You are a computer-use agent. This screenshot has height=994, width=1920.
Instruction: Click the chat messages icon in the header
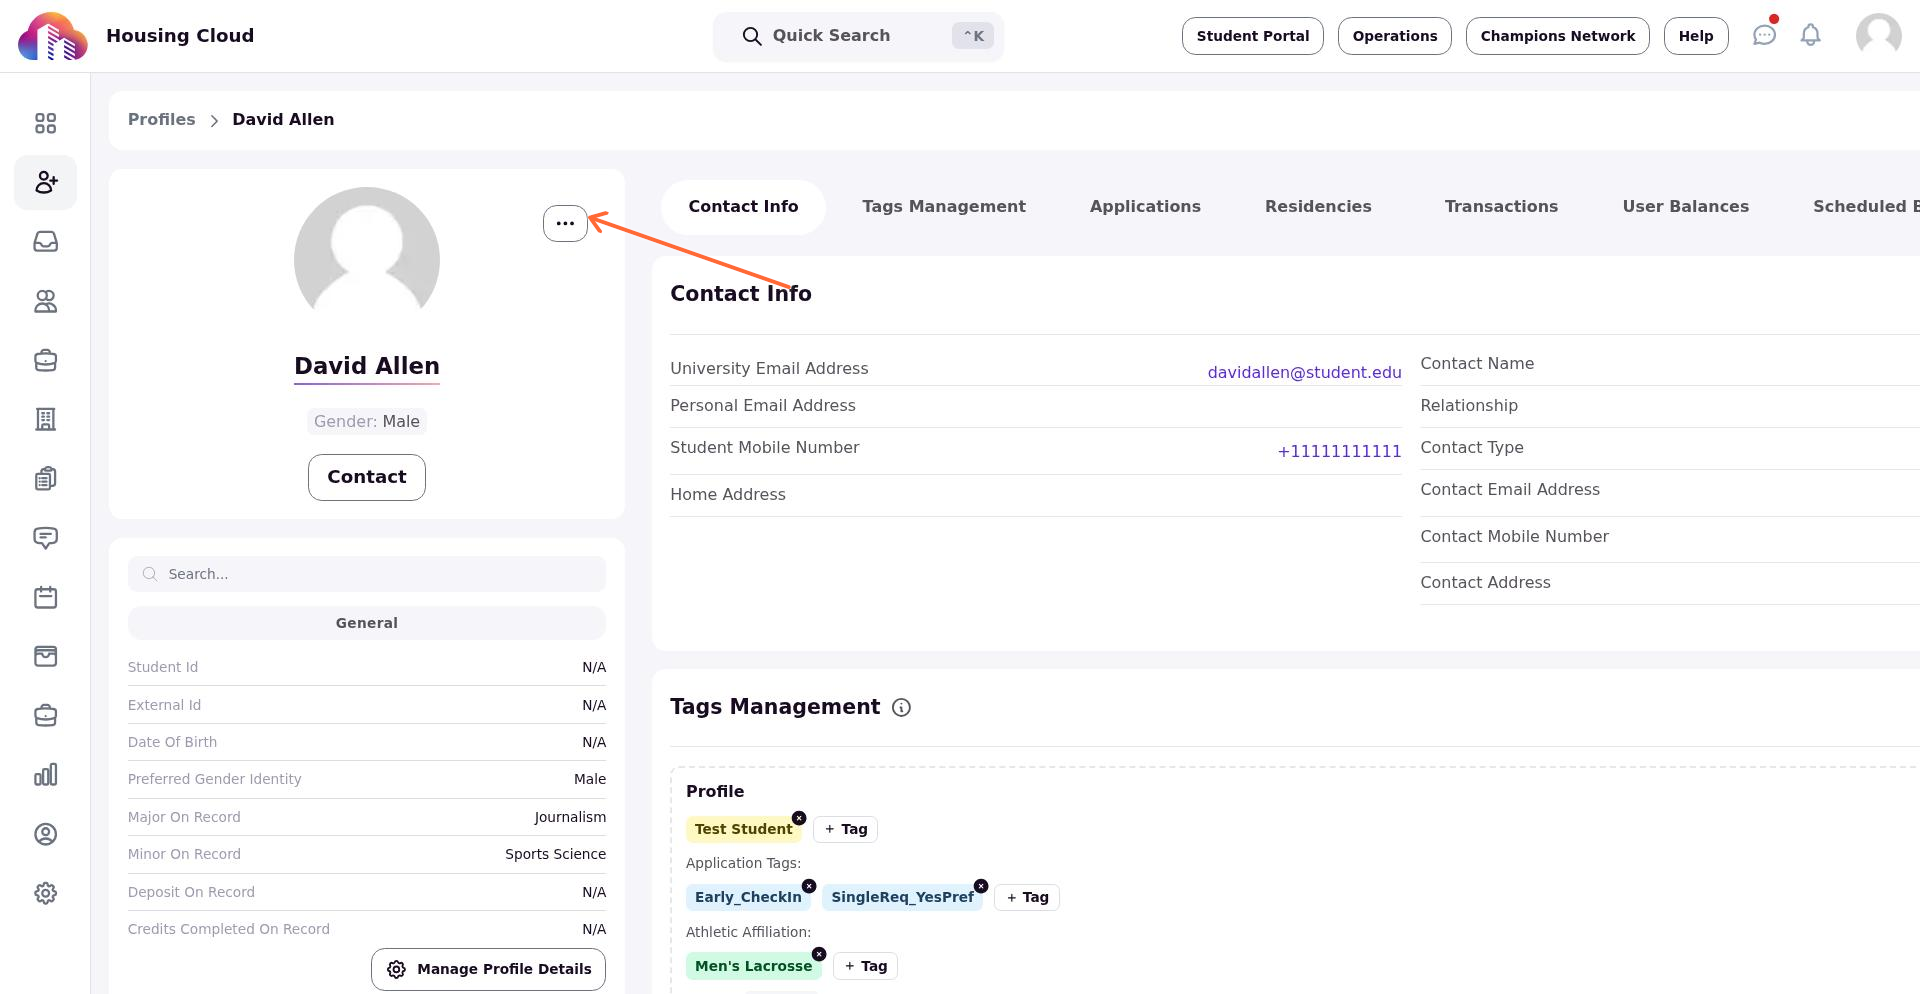tap(1764, 36)
